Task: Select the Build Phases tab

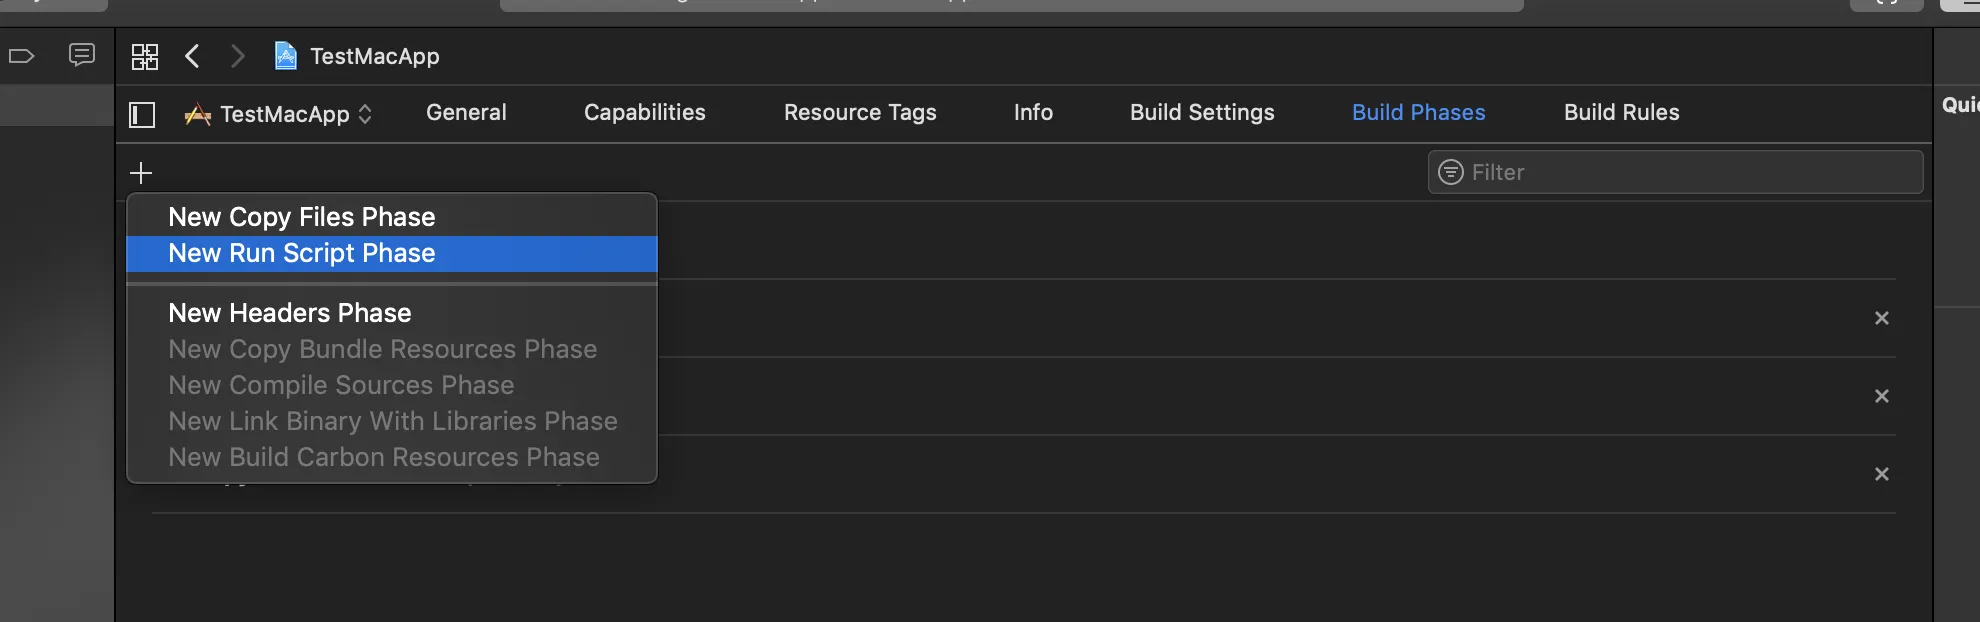Action: point(1418,113)
